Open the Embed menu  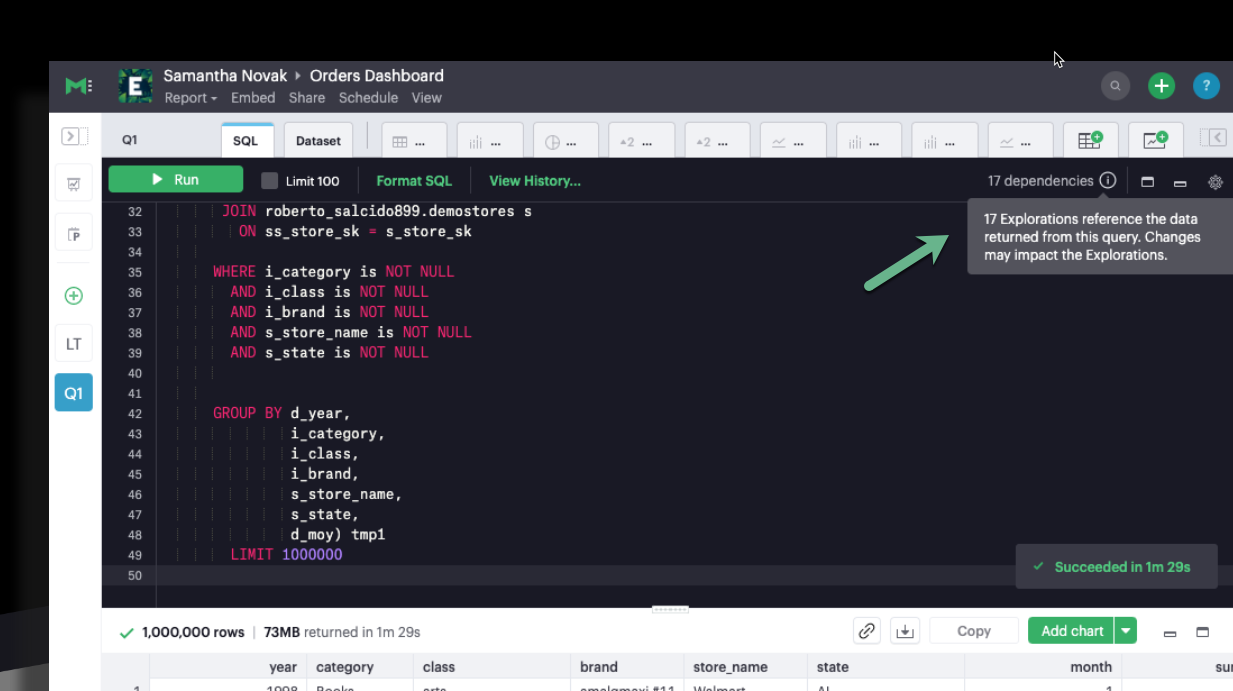point(253,98)
